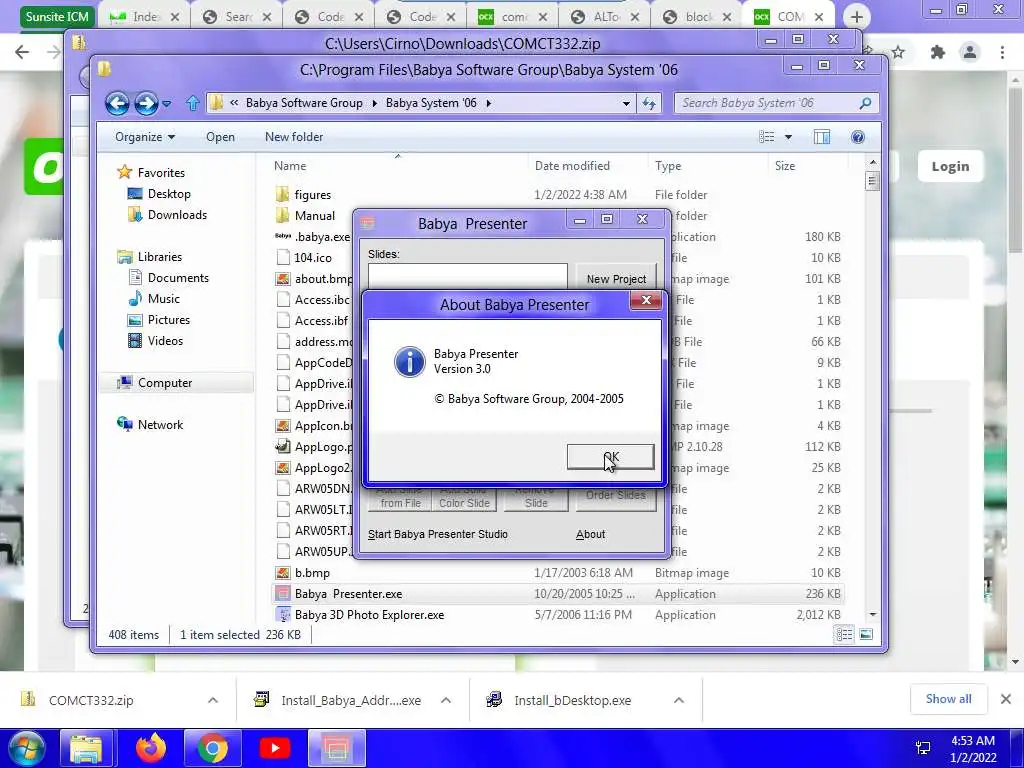Click Explorer Forward navigation arrow
Screen dimensions: 1024x768
click(x=146, y=103)
